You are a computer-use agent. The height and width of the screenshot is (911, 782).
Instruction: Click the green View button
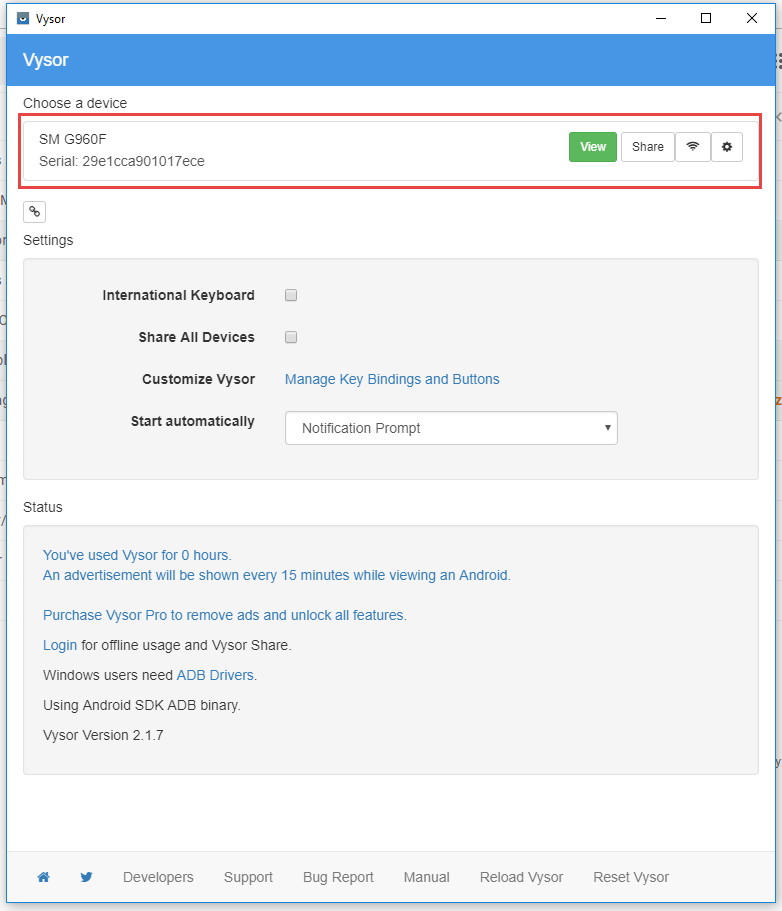click(x=593, y=147)
